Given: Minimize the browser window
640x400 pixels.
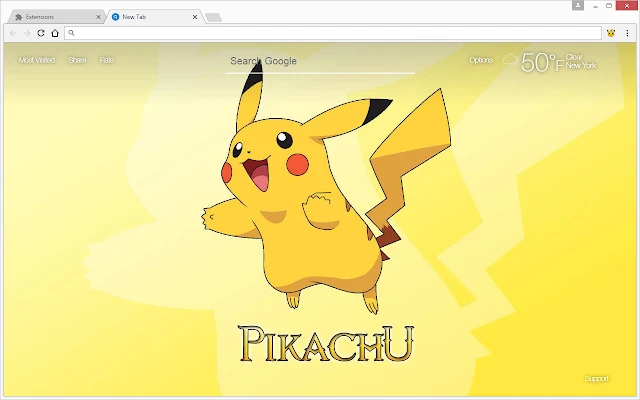Looking at the screenshot, I should [x=596, y=6].
